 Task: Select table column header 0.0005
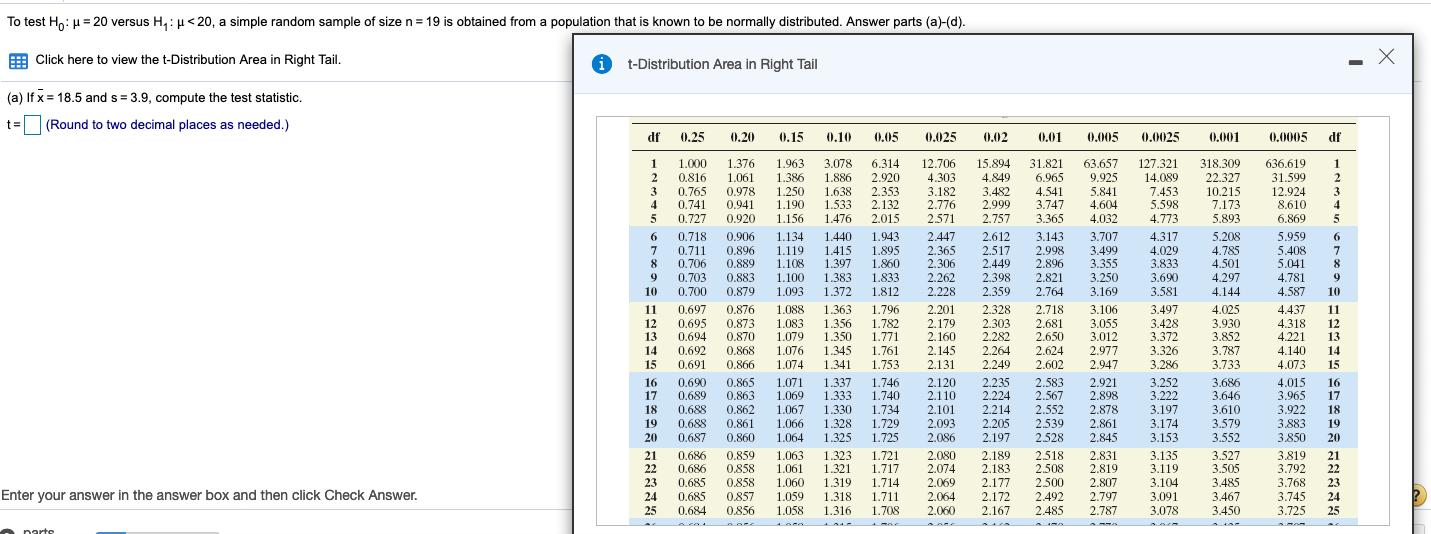click(x=1286, y=137)
